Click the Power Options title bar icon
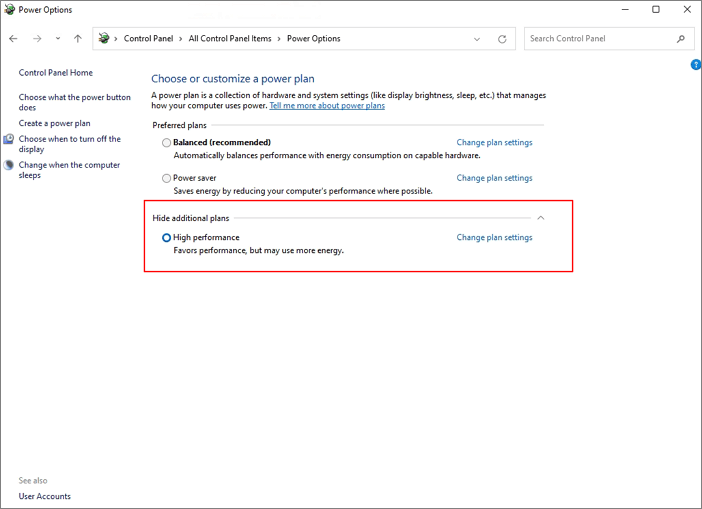The width and height of the screenshot is (702, 509). [x=10, y=10]
